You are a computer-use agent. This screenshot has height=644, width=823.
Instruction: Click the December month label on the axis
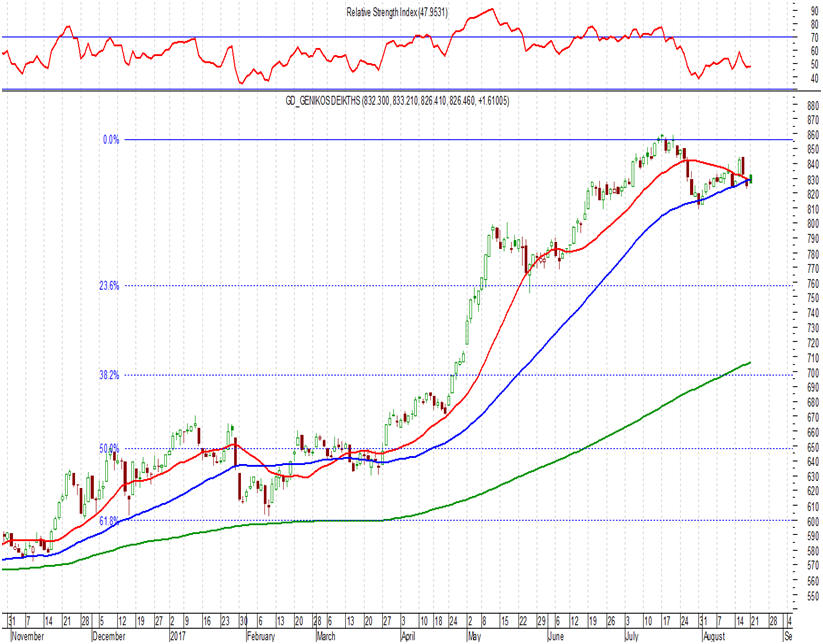coord(109,636)
